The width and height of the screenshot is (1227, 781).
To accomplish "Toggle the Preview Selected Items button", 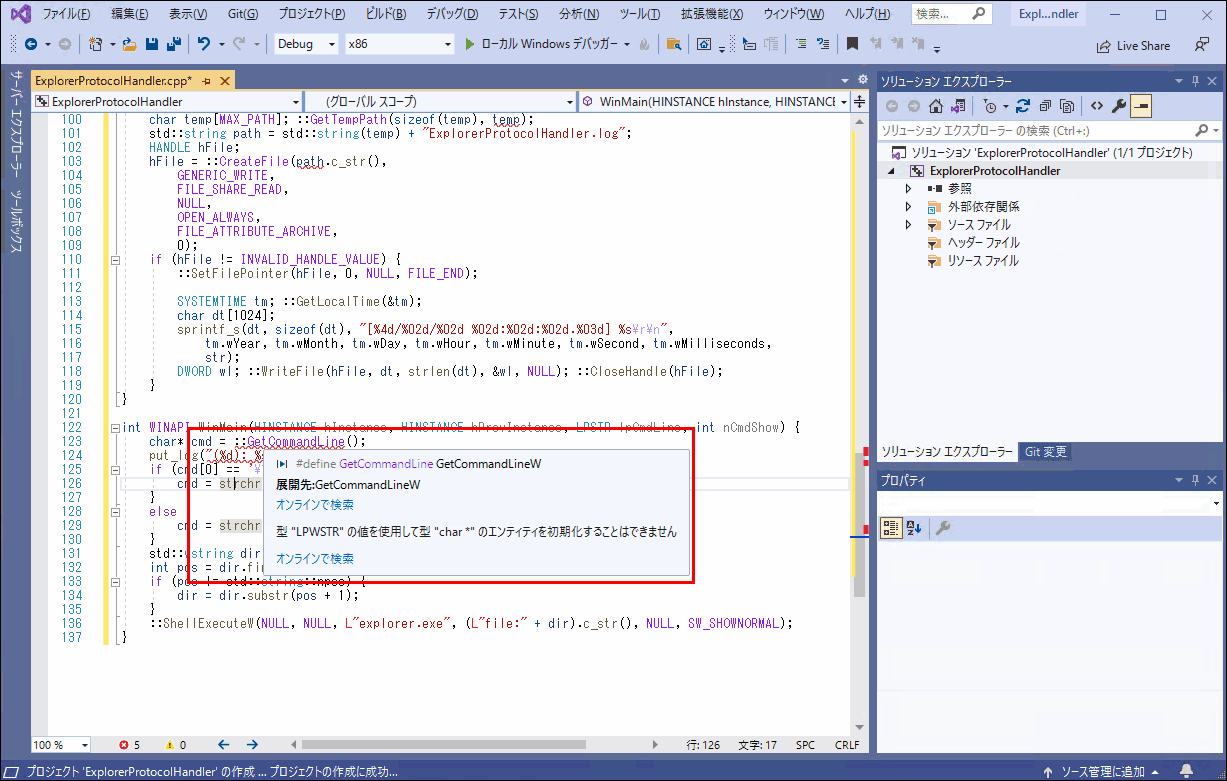I will click(x=1141, y=105).
